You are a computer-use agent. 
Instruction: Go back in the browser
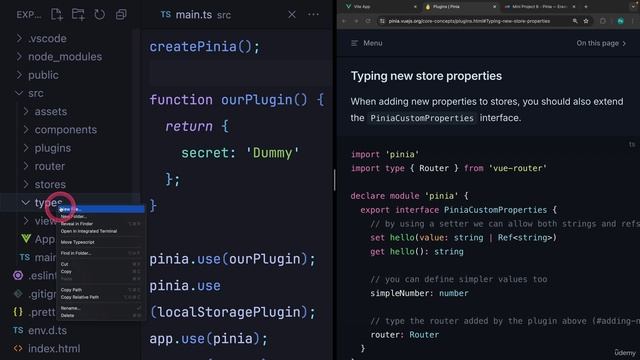[344, 21]
